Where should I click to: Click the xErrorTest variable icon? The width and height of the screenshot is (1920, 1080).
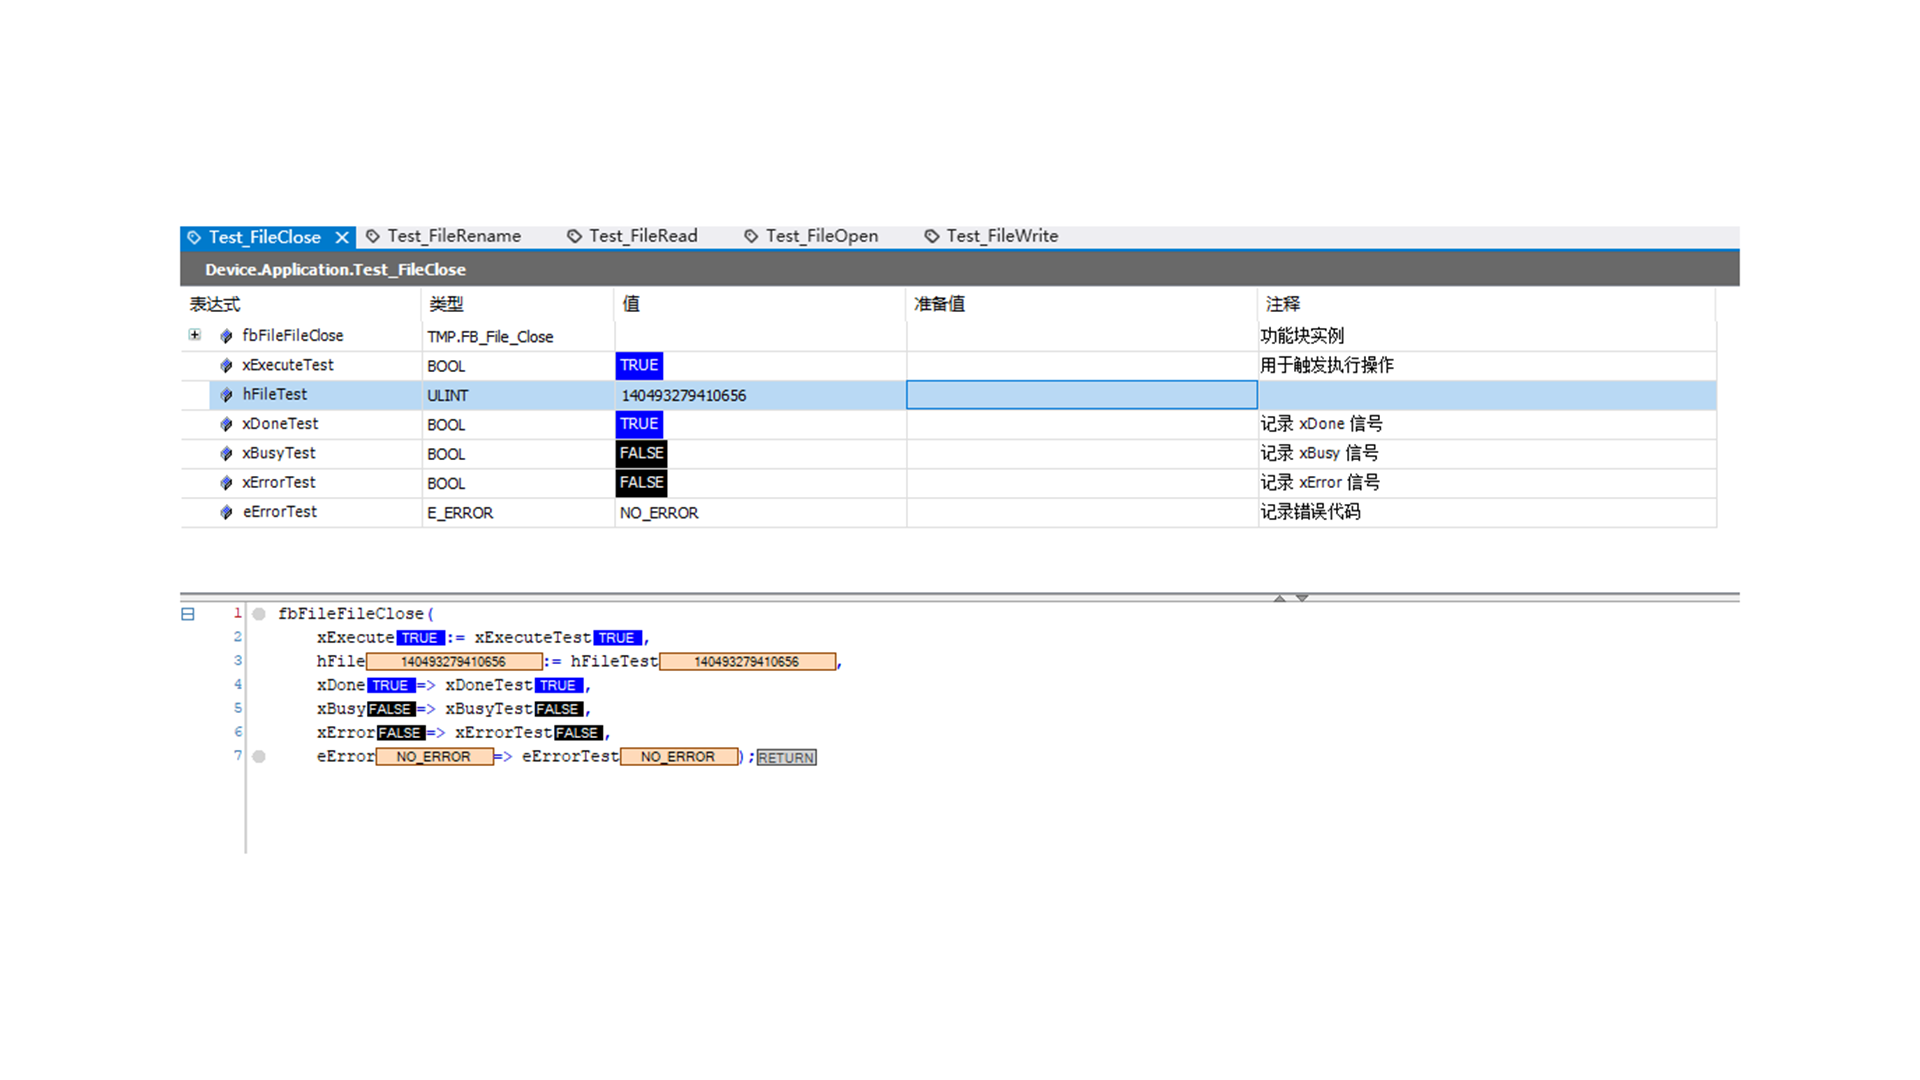tap(226, 482)
